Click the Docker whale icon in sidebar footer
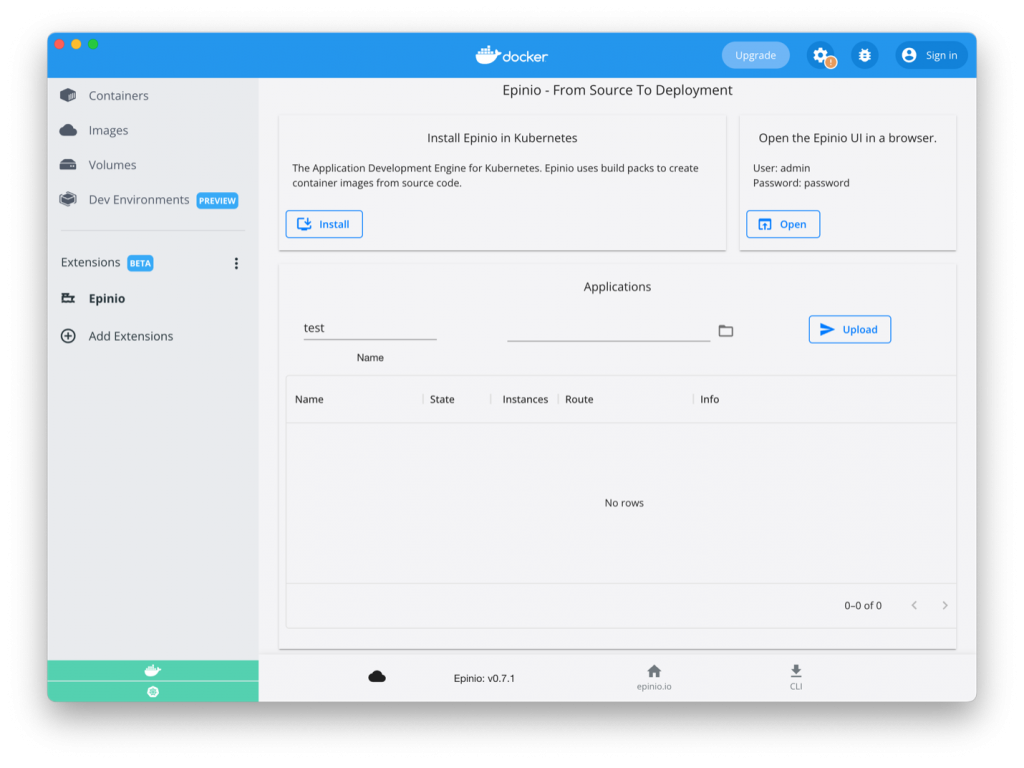The image size is (1024, 768). pos(152,670)
